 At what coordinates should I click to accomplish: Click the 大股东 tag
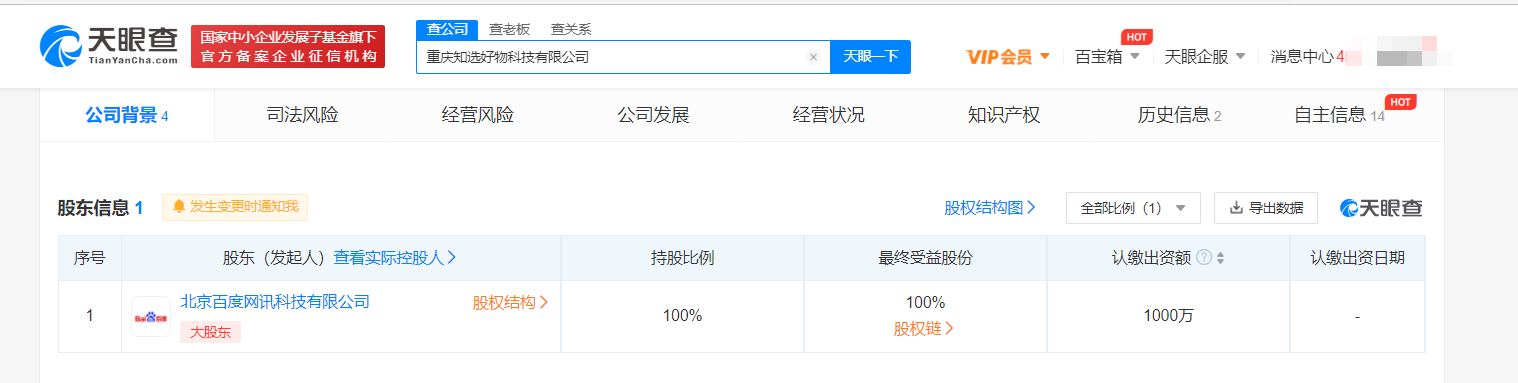coord(210,332)
